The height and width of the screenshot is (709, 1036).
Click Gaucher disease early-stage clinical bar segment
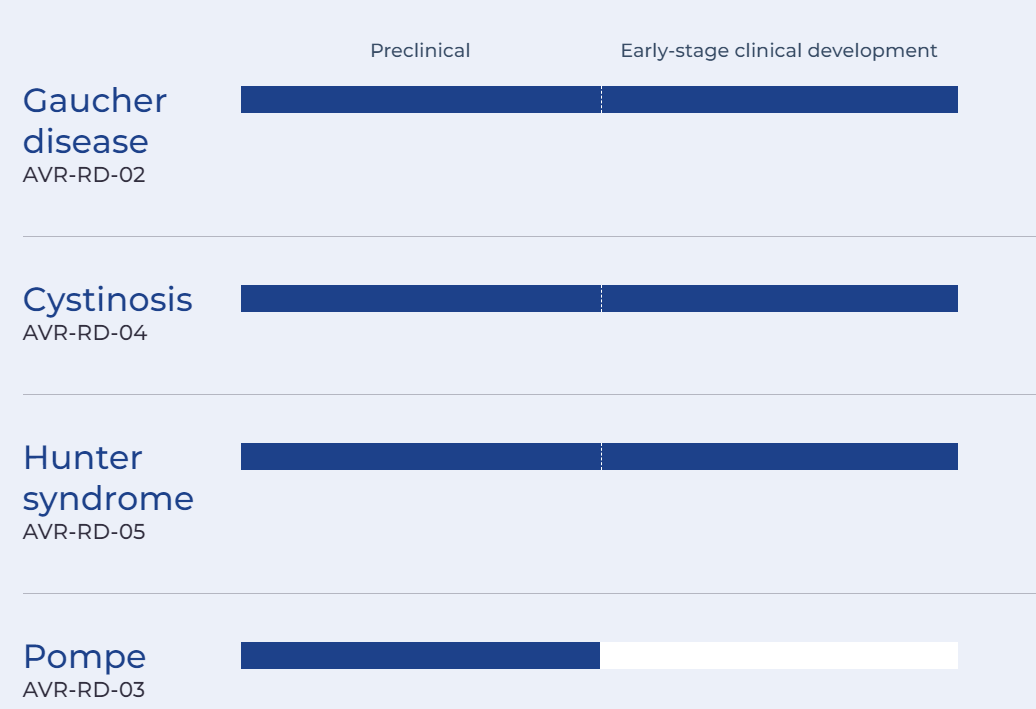(780, 99)
